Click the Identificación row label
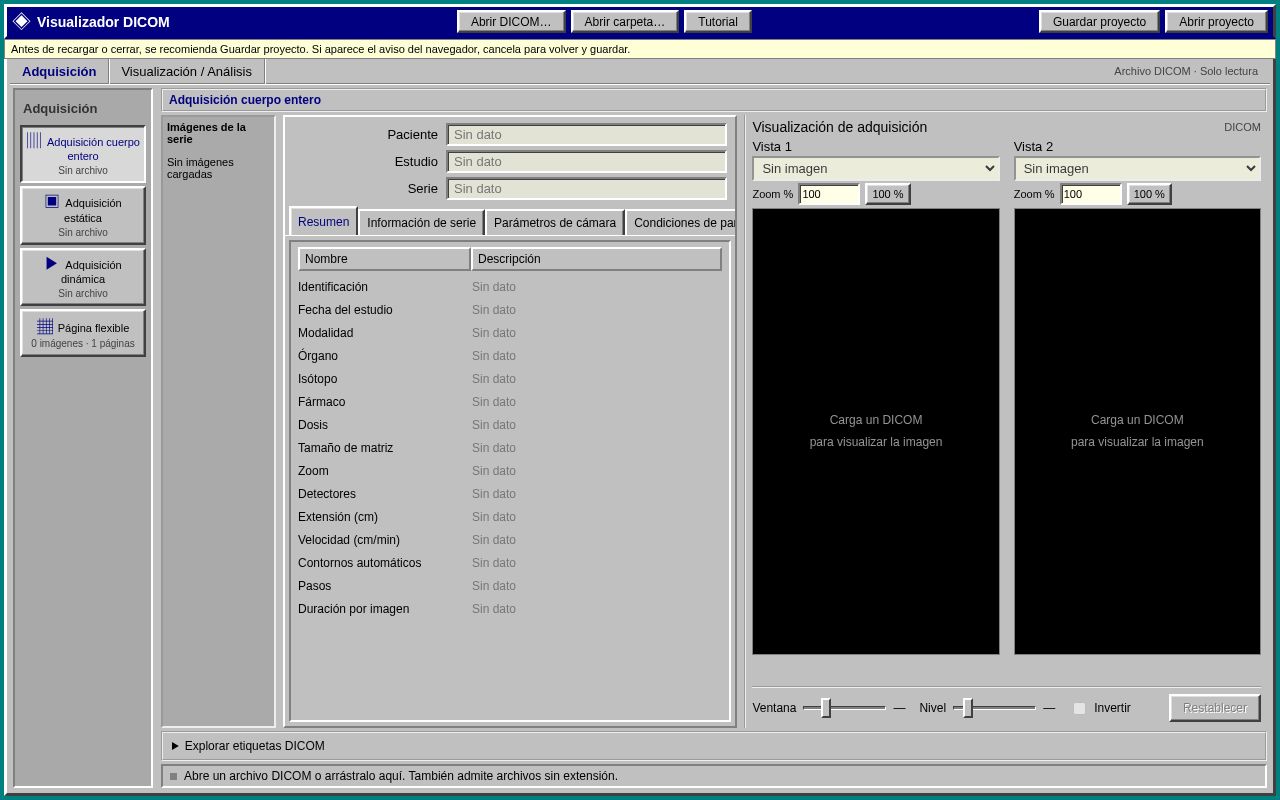Viewport: 1280px width, 800px height. [333, 287]
